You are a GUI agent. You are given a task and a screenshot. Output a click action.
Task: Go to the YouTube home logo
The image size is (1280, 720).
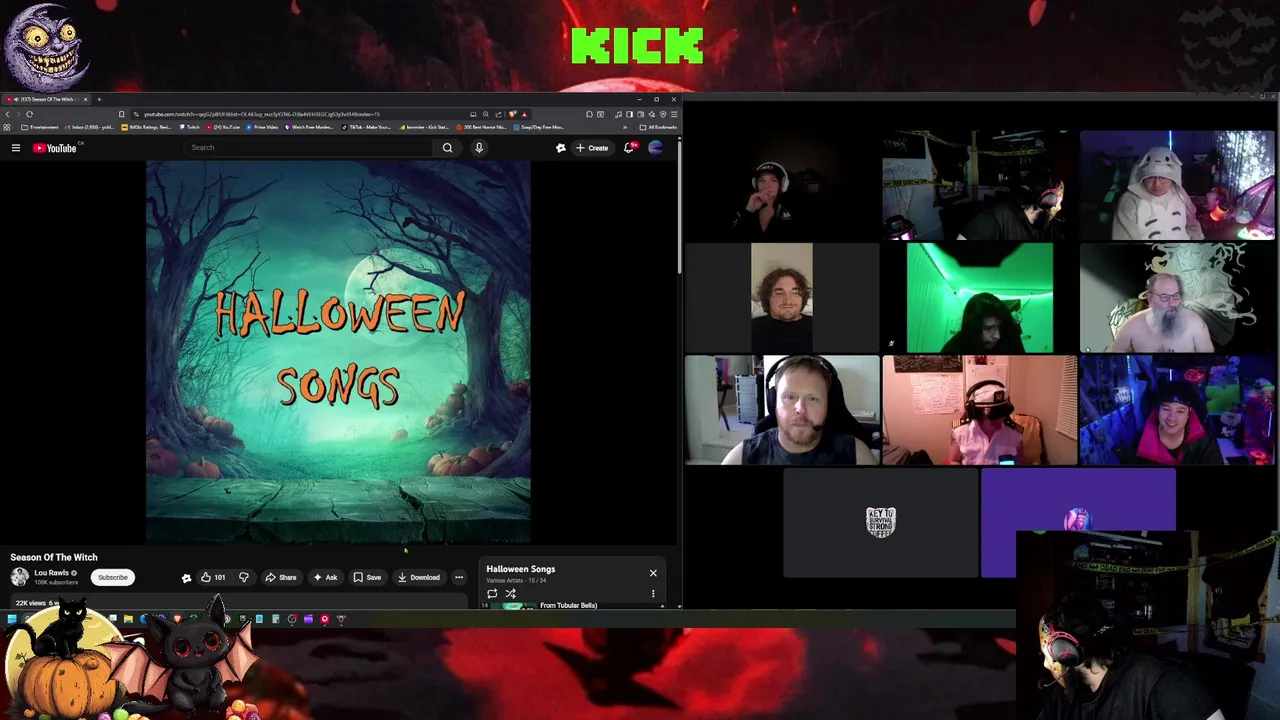[54, 148]
